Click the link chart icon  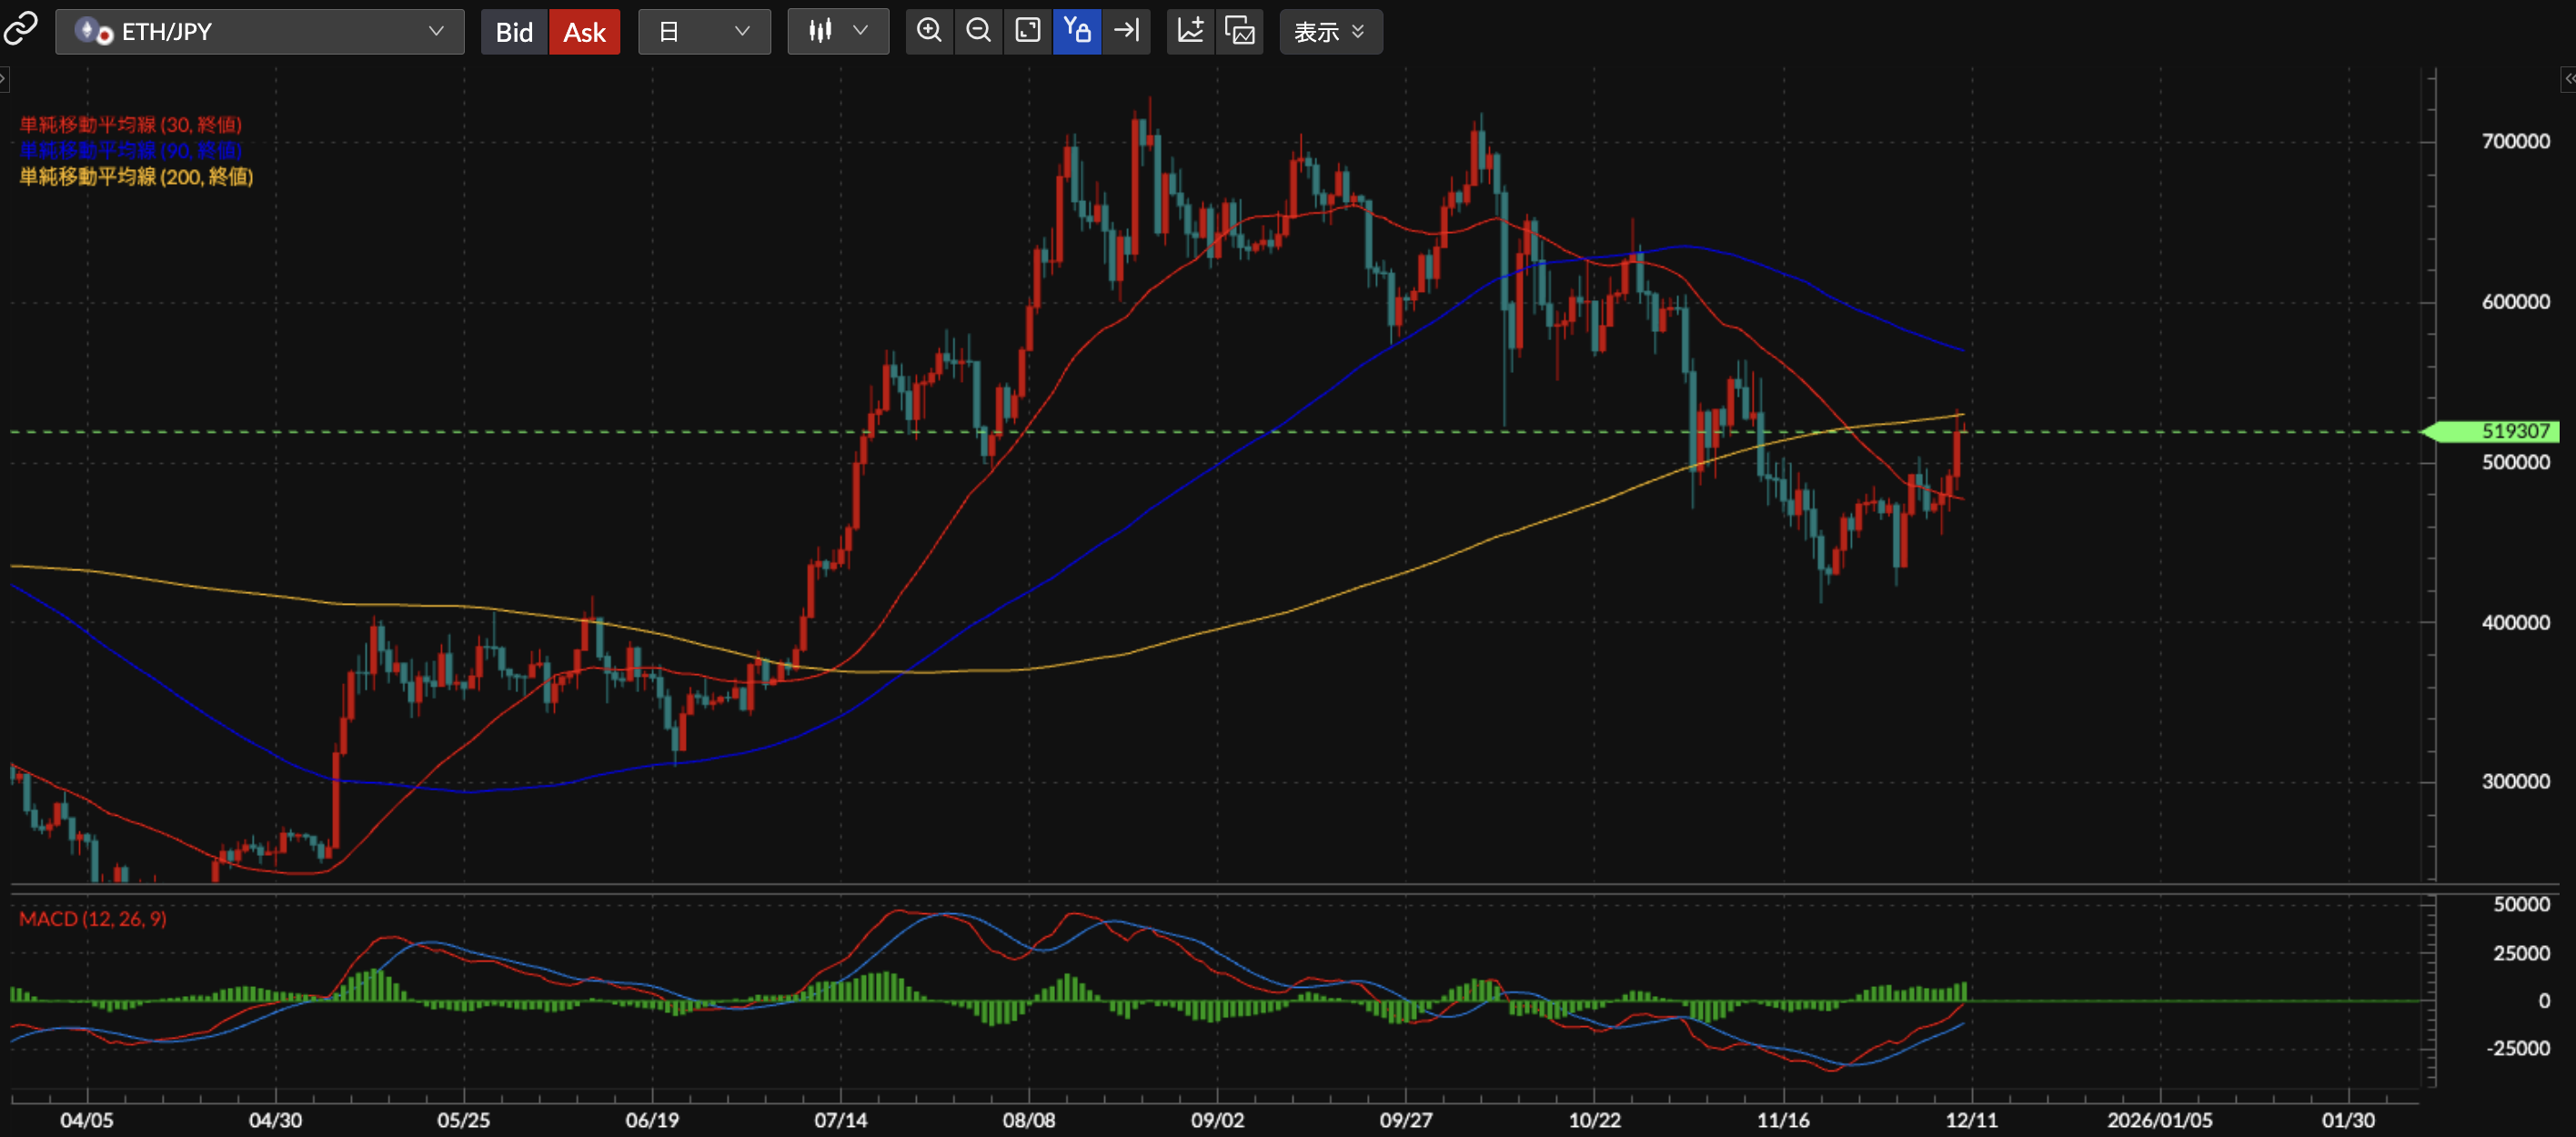click(21, 30)
